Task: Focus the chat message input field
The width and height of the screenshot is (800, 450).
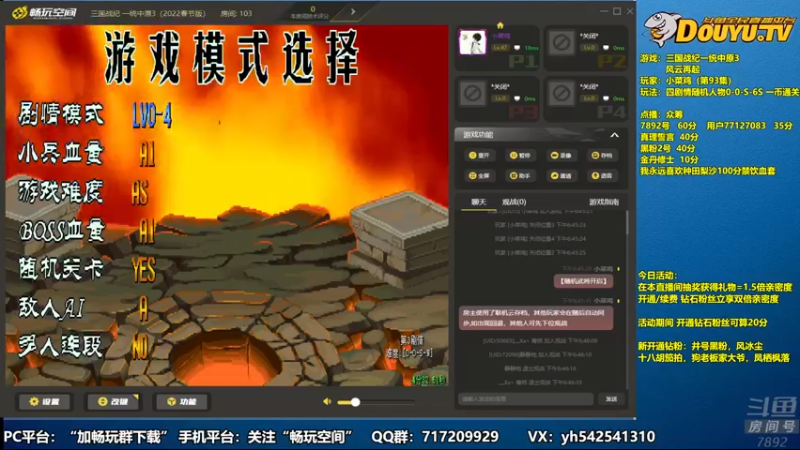Action: pos(526,399)
